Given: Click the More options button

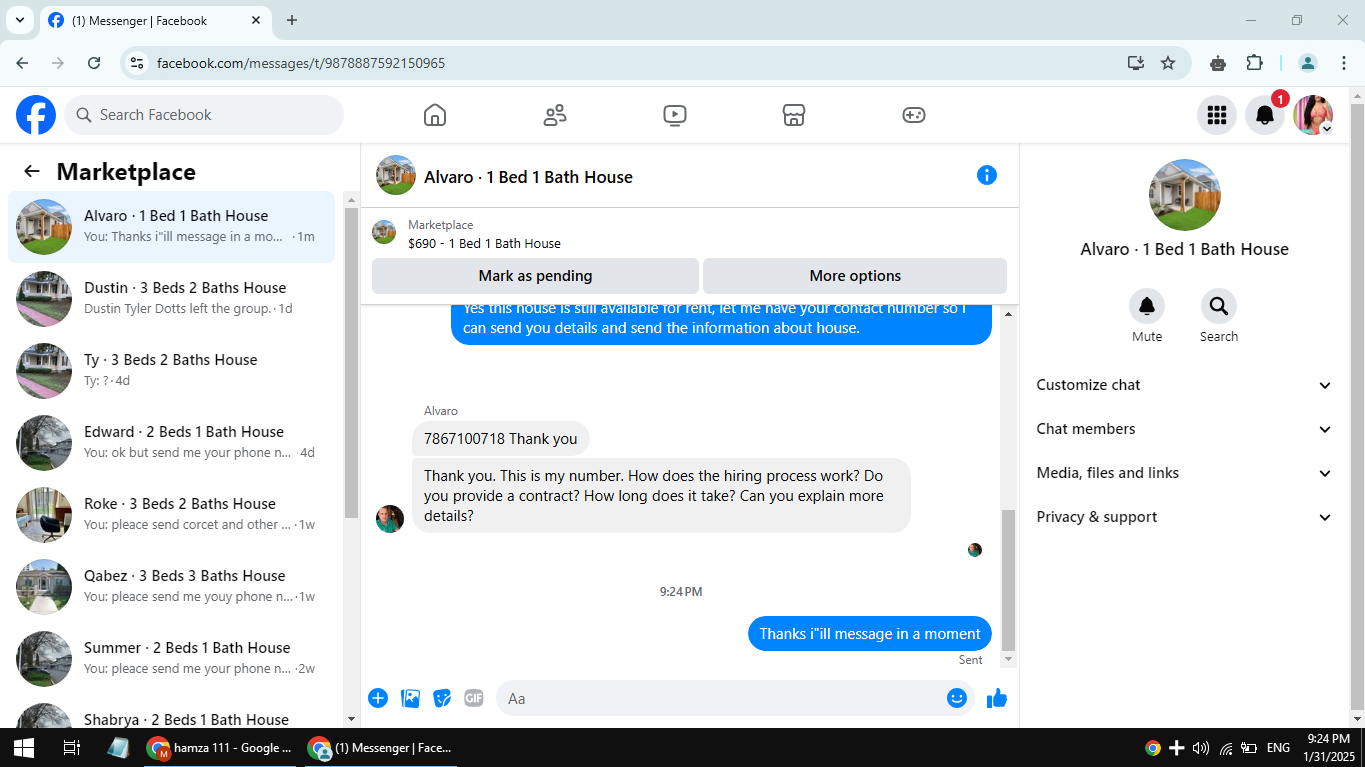Looking at the screenshot, I should pos(855,276).
